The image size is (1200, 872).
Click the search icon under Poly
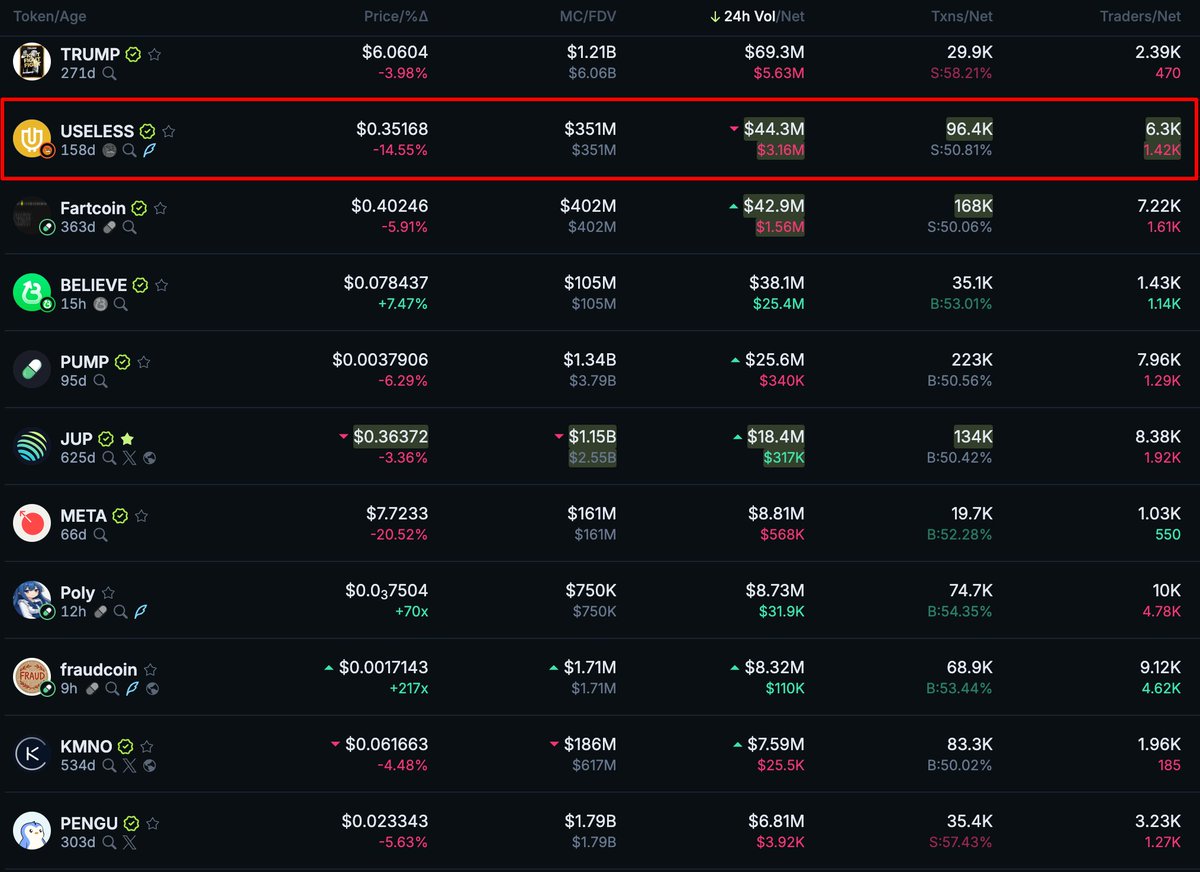(x=120, y=612)
